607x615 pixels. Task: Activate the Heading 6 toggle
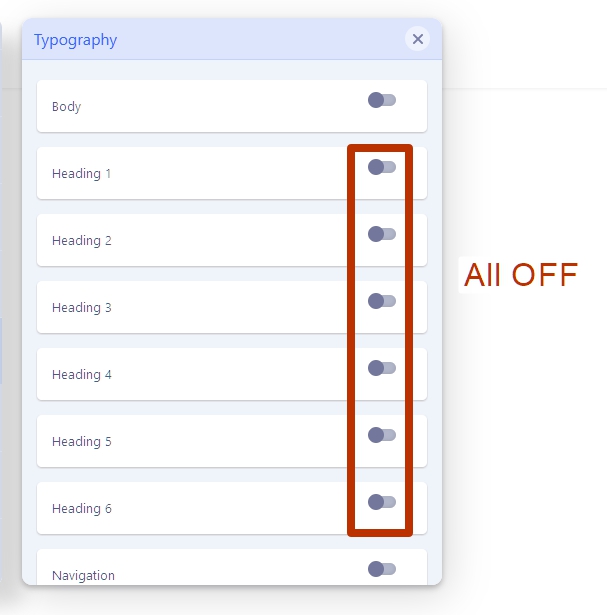pyautogui.click(x=382, y=502)
